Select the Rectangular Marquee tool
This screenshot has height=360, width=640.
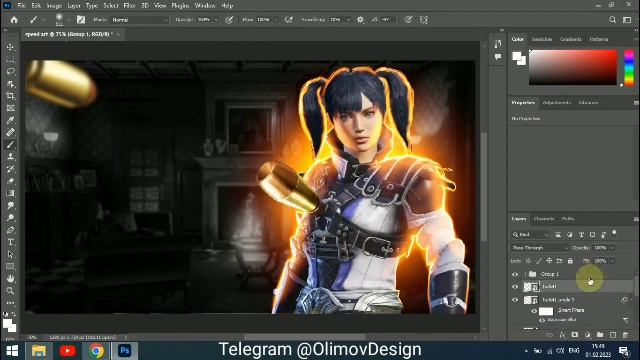click(11, 60)
